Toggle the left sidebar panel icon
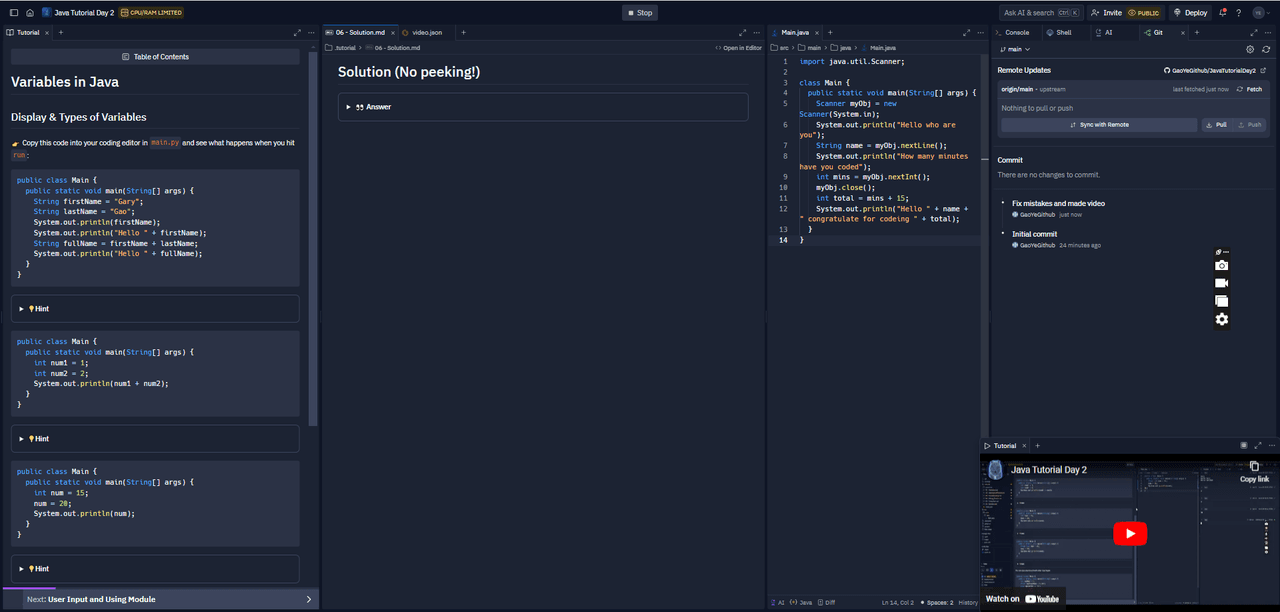 click(x=14, y=13)
